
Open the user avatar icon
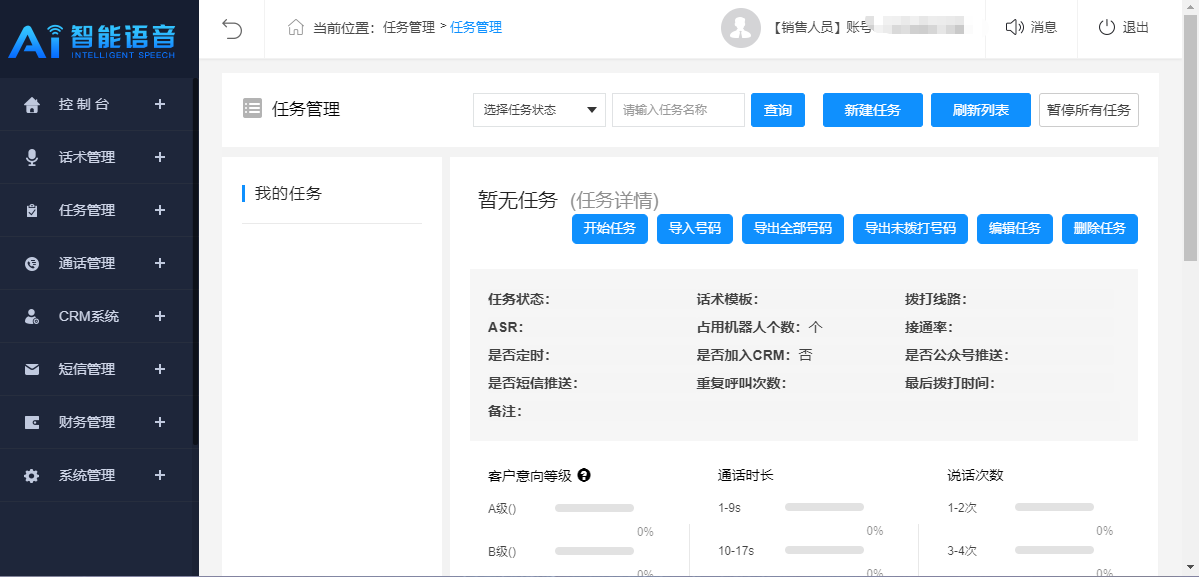(x=740, y=28)
